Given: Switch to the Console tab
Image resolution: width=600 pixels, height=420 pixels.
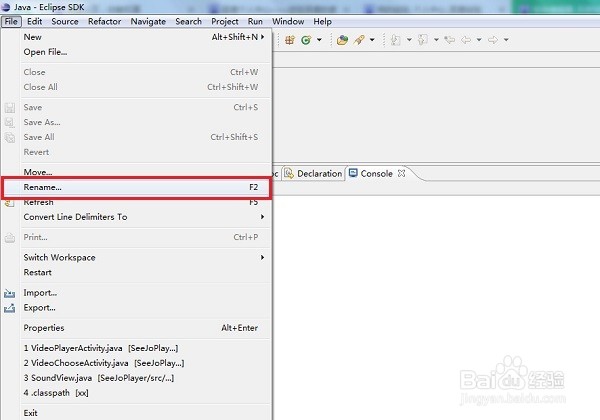Looking at the screenshot, I should pyautogui.click(x=376, y=174).
